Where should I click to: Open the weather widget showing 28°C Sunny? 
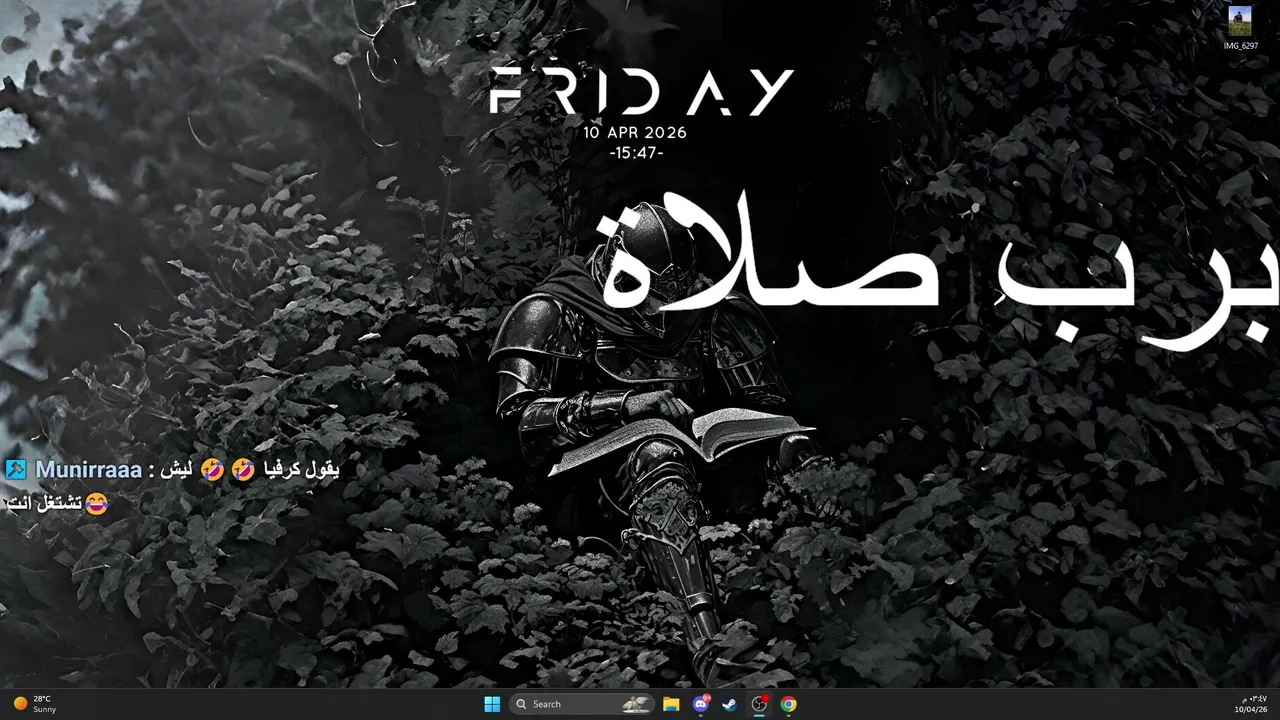click(x=34, y=704)
